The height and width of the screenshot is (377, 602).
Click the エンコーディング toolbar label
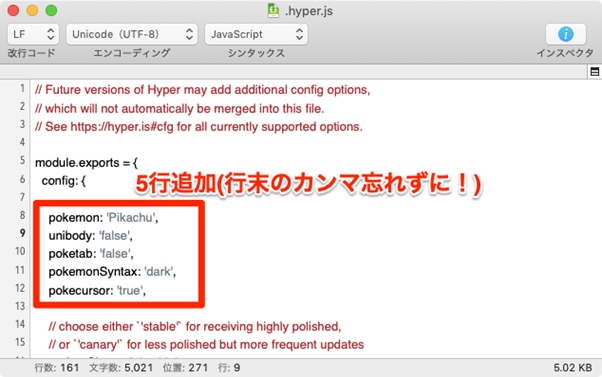pos(132,53)
